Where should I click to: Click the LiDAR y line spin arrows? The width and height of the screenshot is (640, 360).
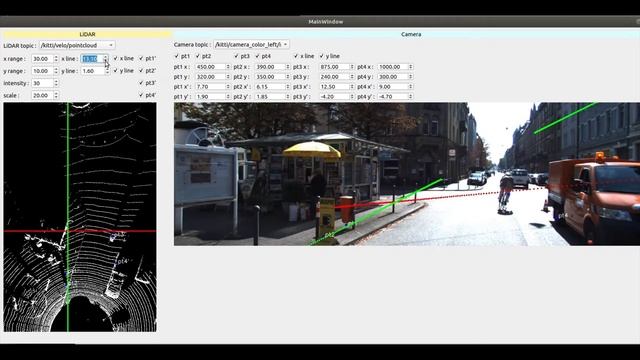pos(107,71)
